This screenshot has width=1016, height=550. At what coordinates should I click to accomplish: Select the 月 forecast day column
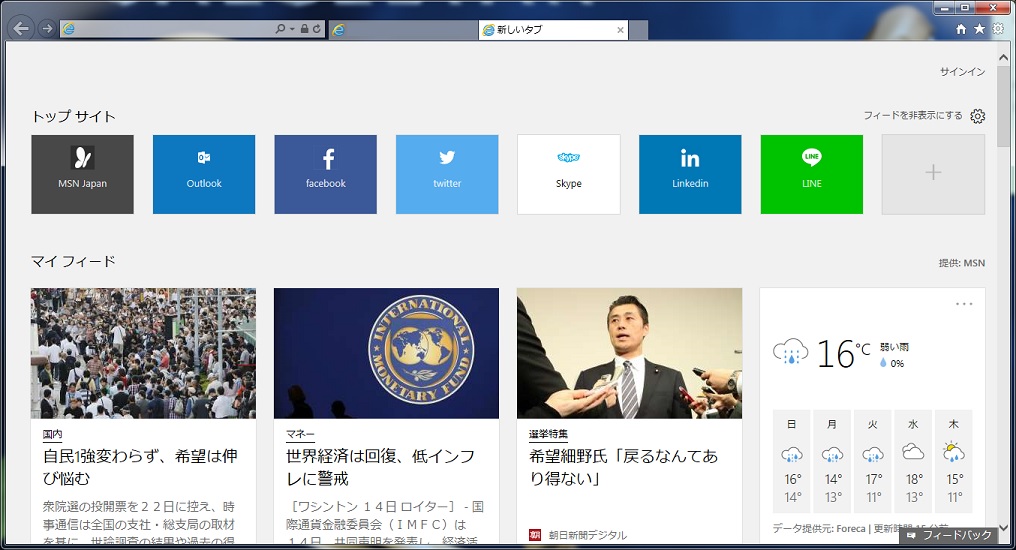833,461
